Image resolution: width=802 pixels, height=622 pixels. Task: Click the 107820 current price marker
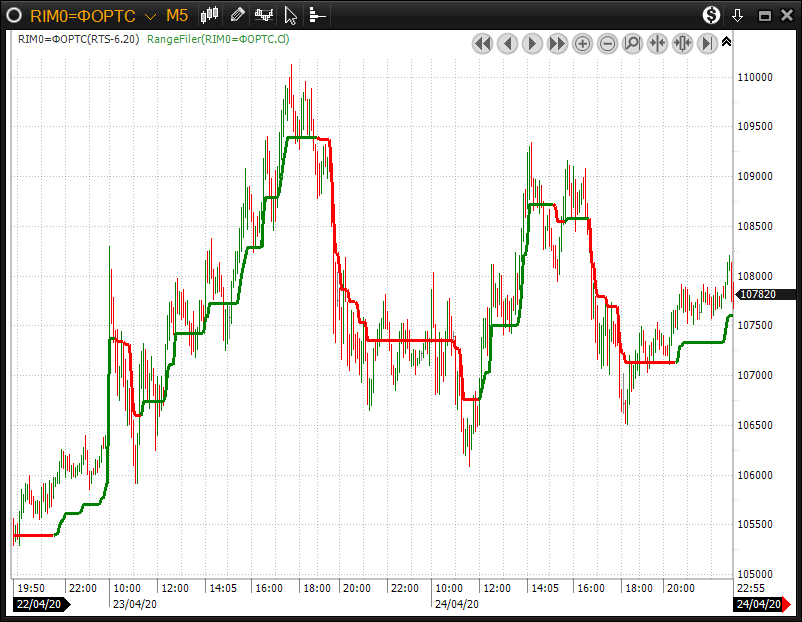click(x=756, y=294)
